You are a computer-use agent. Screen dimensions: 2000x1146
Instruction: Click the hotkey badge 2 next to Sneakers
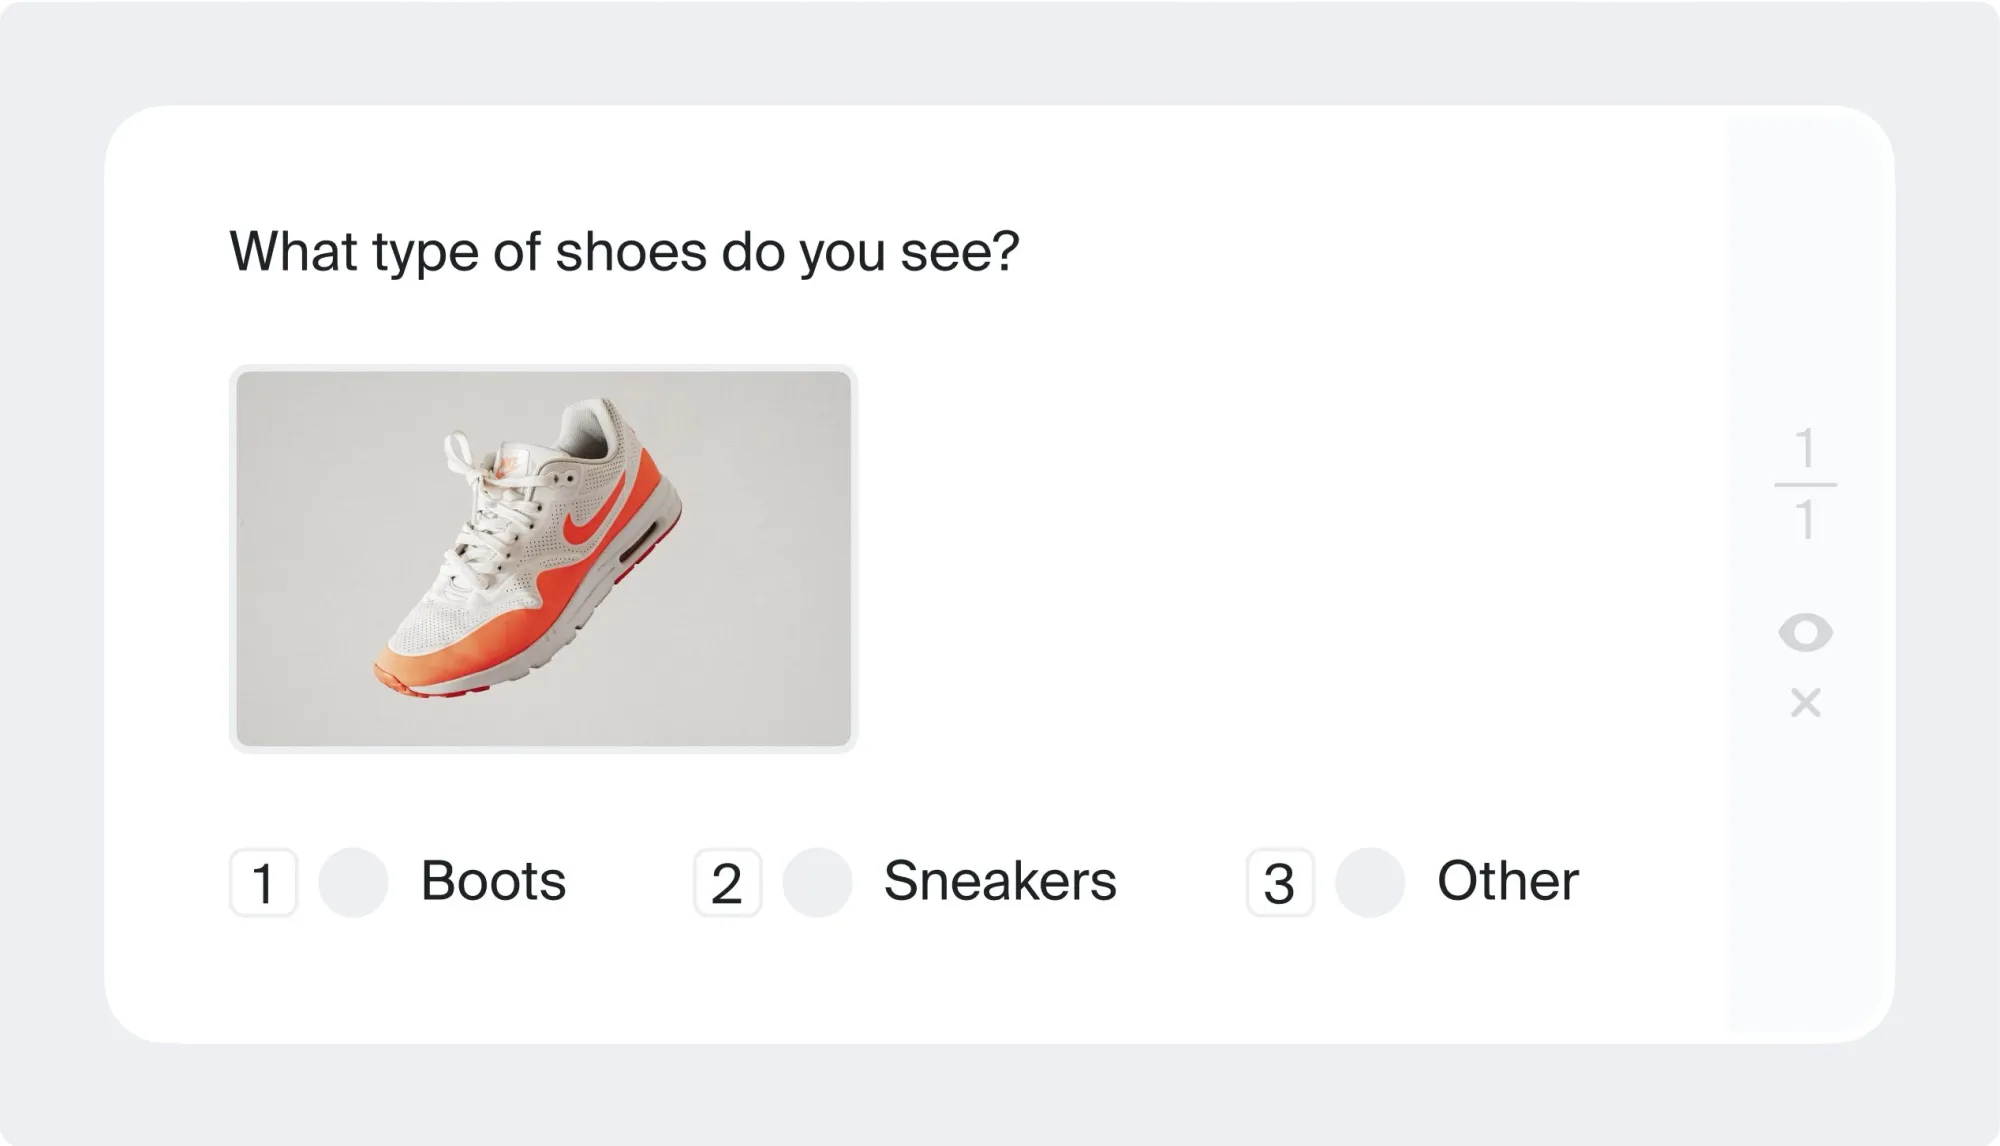[x=727, y=882]
